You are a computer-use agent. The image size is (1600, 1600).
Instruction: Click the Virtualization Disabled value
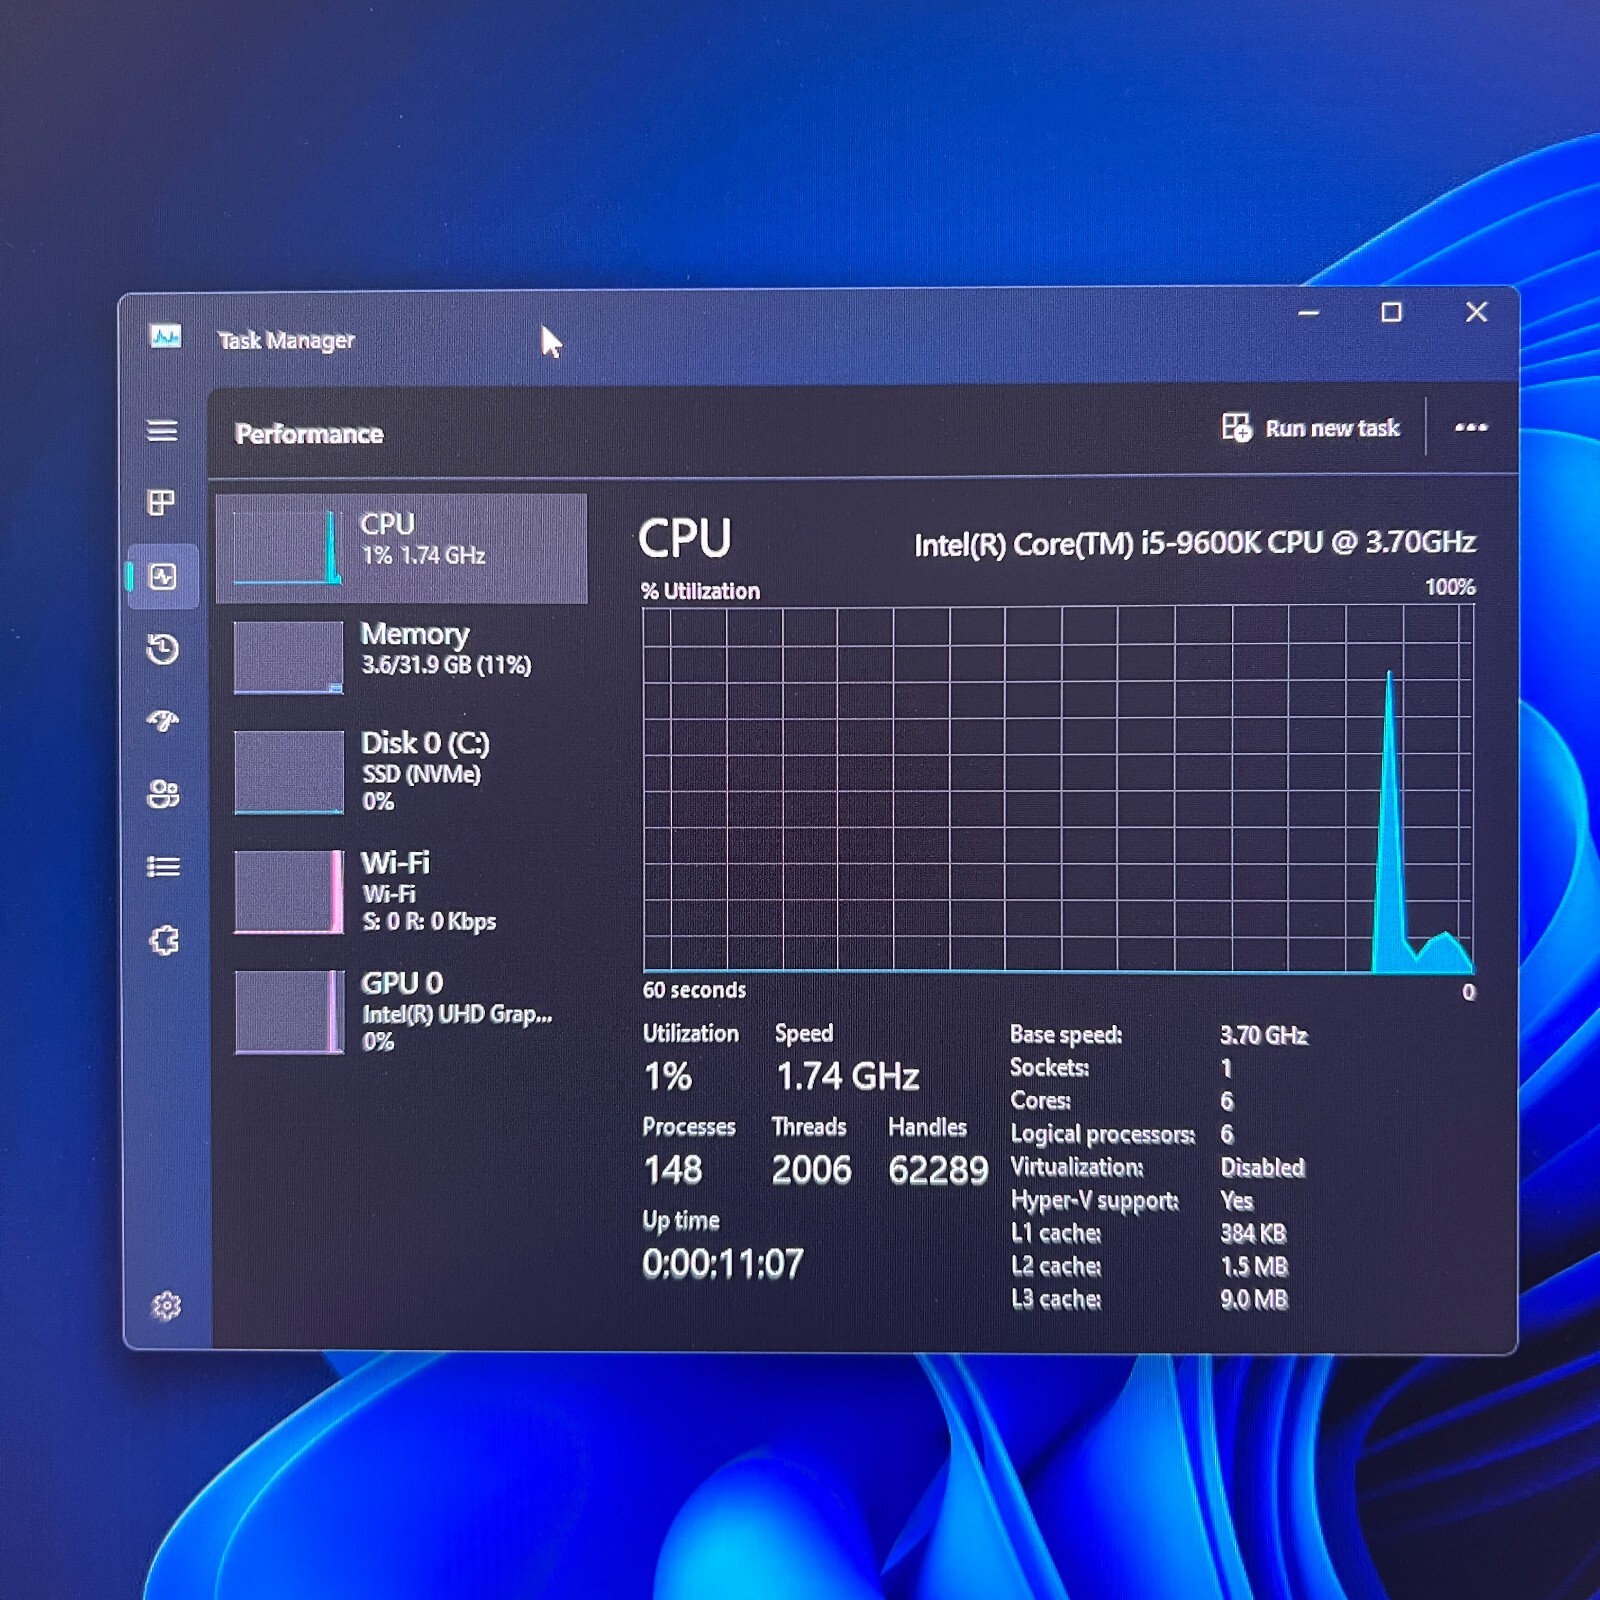tap(1263, 1167)
